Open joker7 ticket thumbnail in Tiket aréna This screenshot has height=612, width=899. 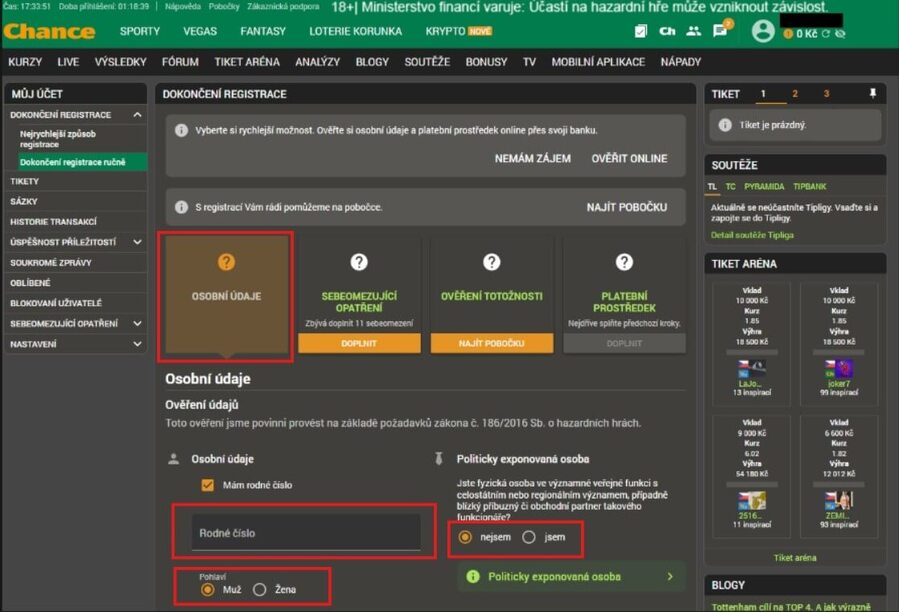pos(839,369)
